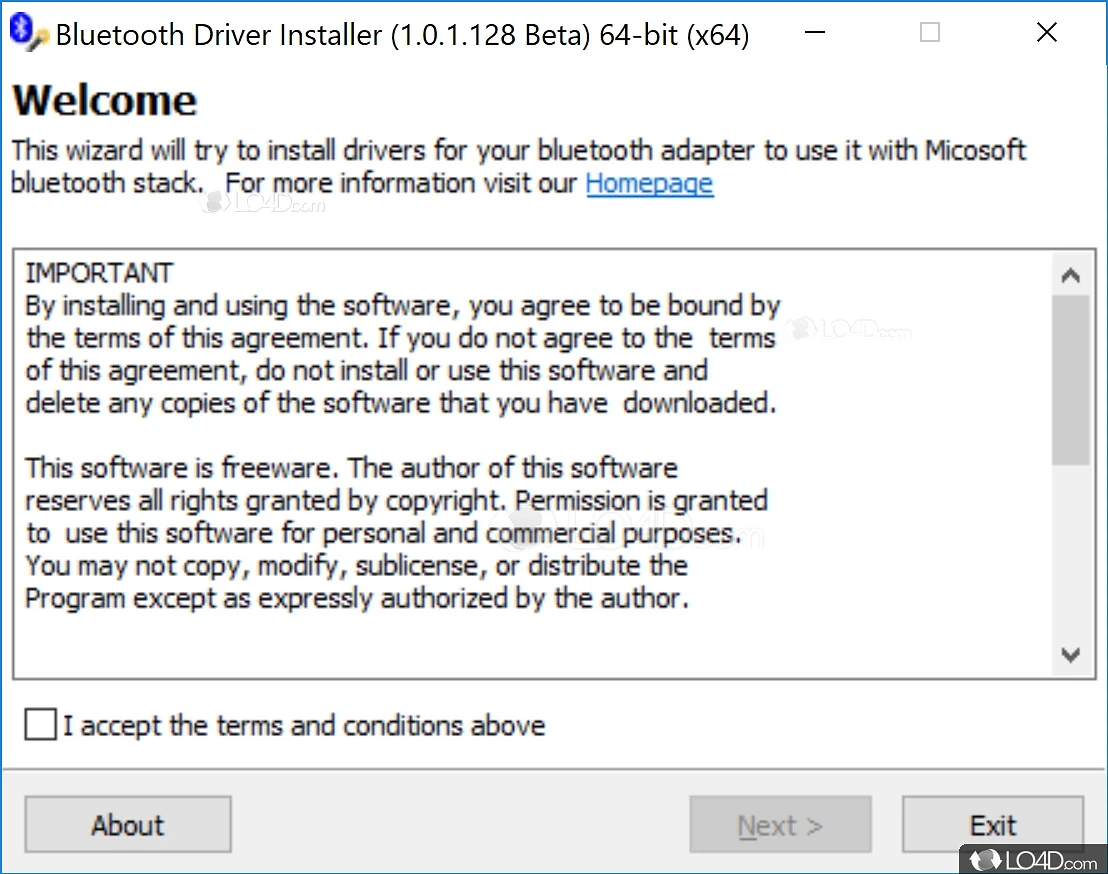Click the license agreement scrollbar thumb
The height and width of the screenshot is (874, 1108).
click(x=1071, y=378)
